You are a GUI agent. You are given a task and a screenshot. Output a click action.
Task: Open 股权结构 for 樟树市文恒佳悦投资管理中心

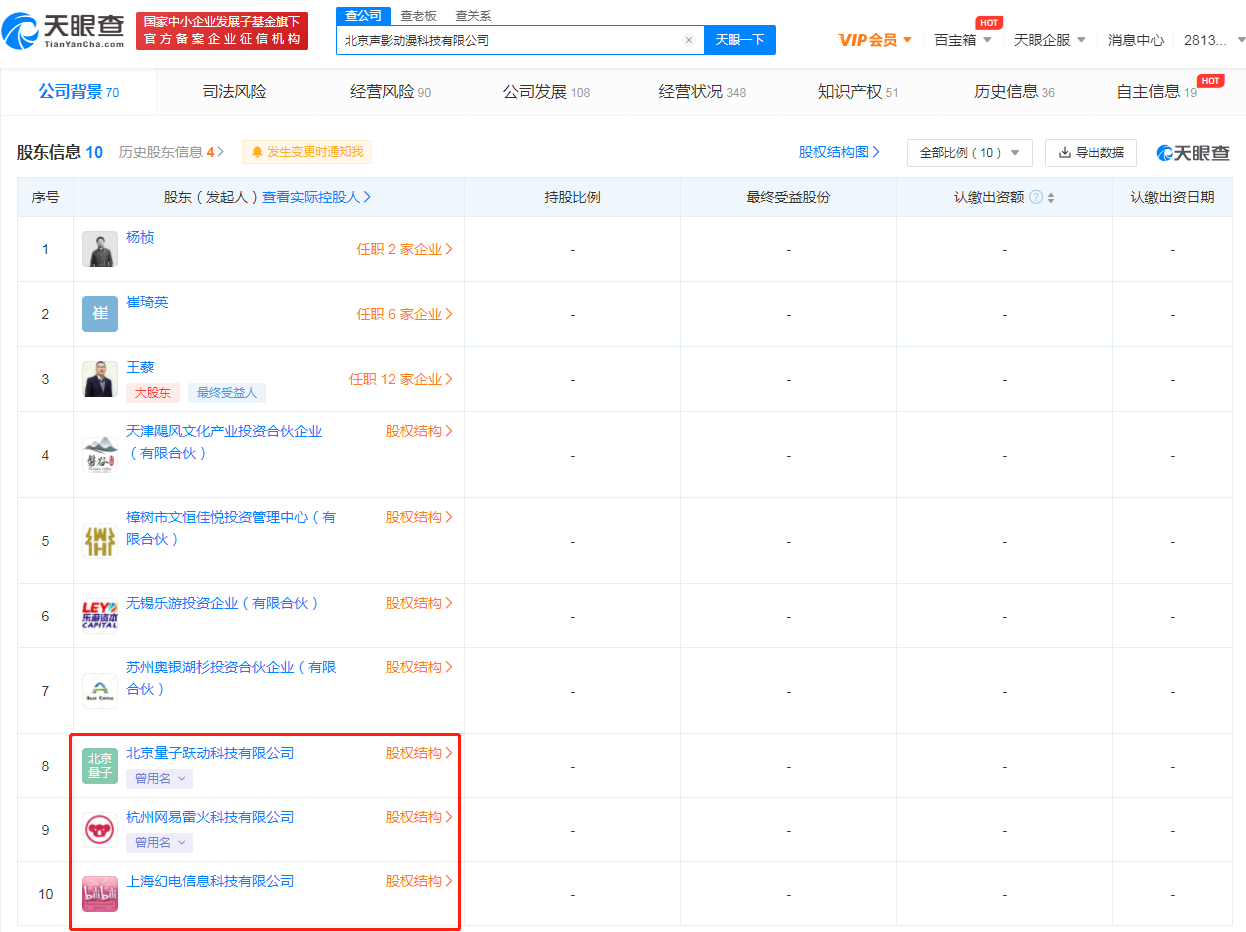pyautogui.click(x=420, y=517)
